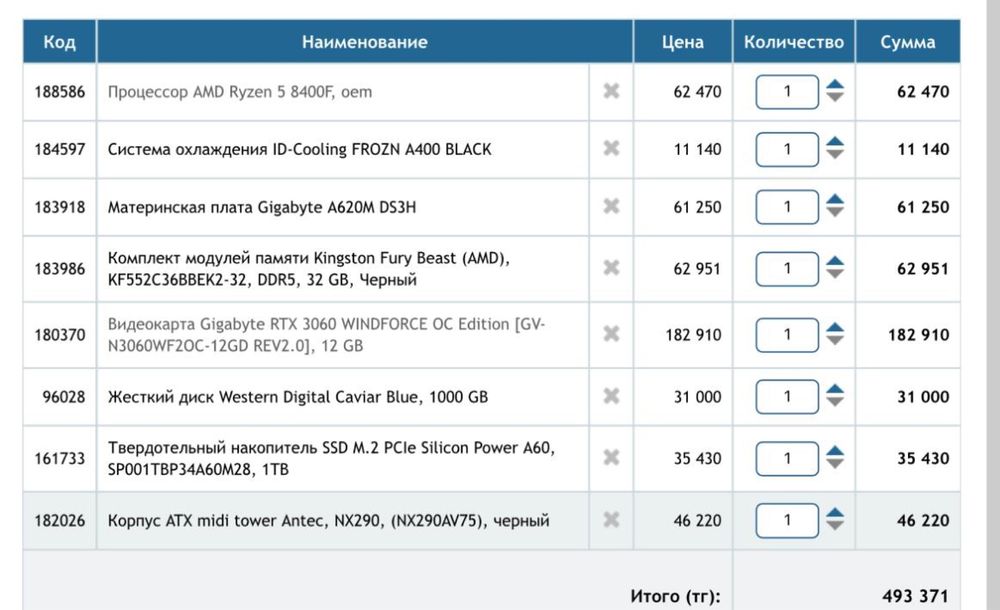Increase quantity of Silicon Power A60 SSD
The height and width of the screenshot is (610, 1000).
tap(835, 451)
